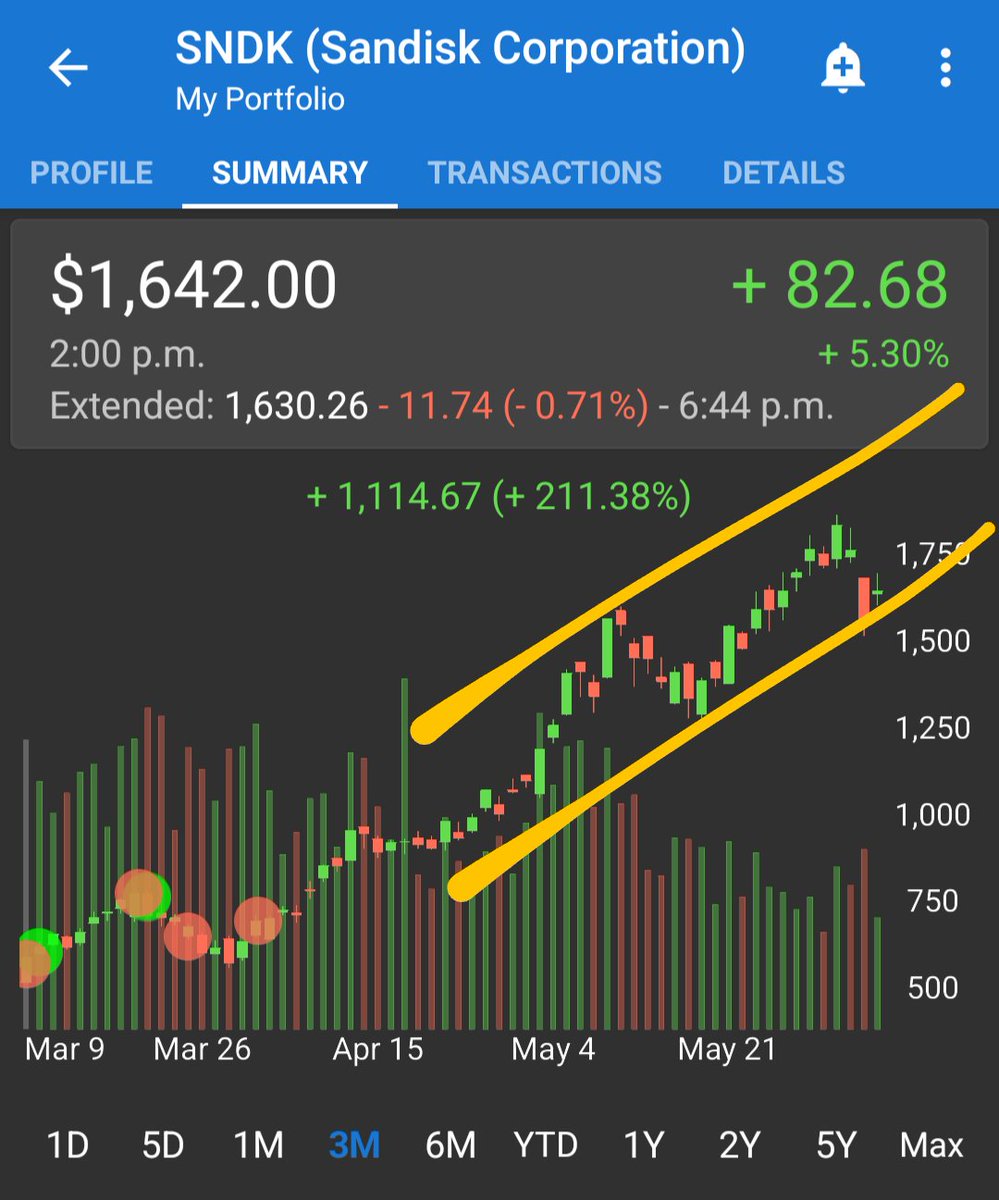The image size is (999, 1200).
Task: Select the SUMMARY tab
Action: [x=290, y=173]
